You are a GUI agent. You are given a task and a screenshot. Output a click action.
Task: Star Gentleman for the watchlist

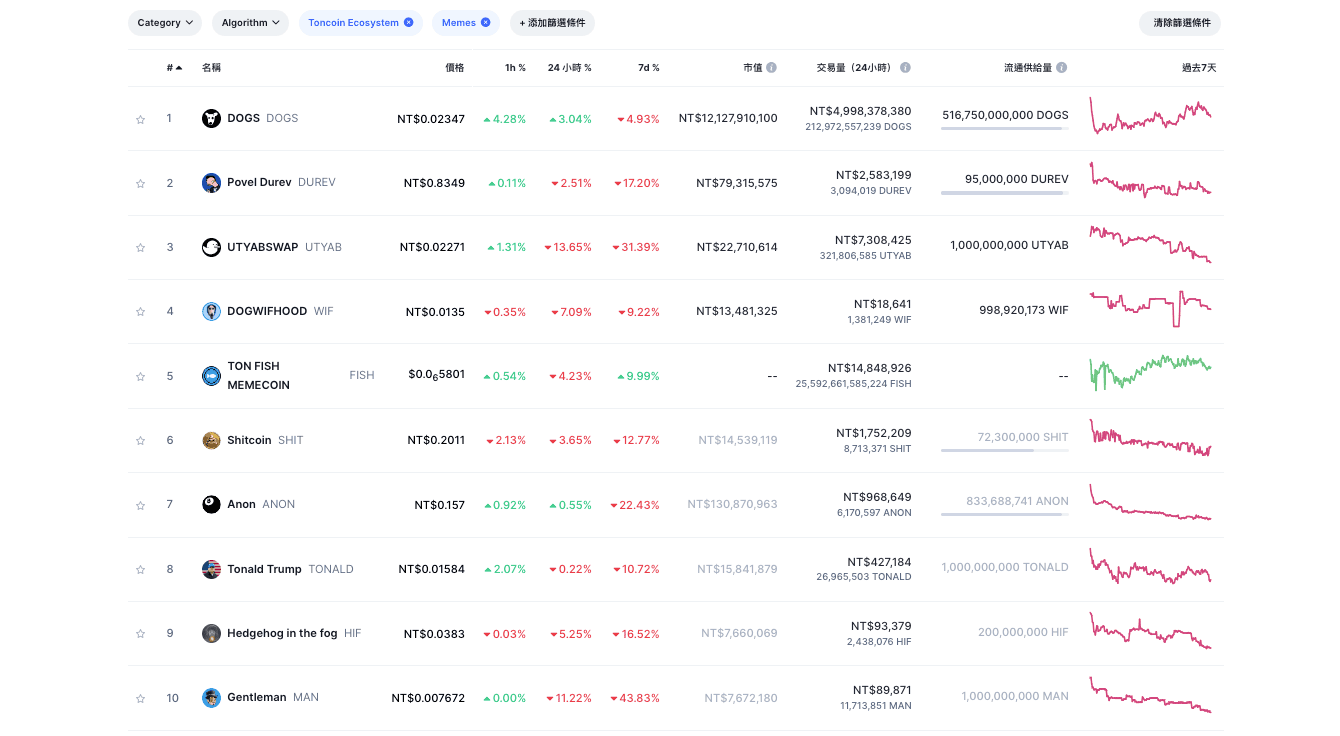point(140,698)
